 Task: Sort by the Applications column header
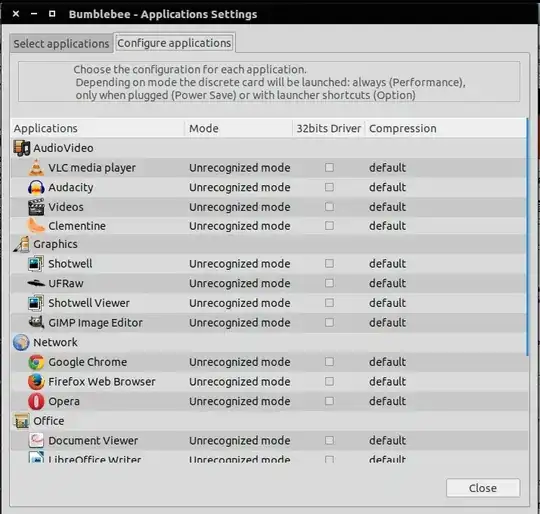pos(98,128)
